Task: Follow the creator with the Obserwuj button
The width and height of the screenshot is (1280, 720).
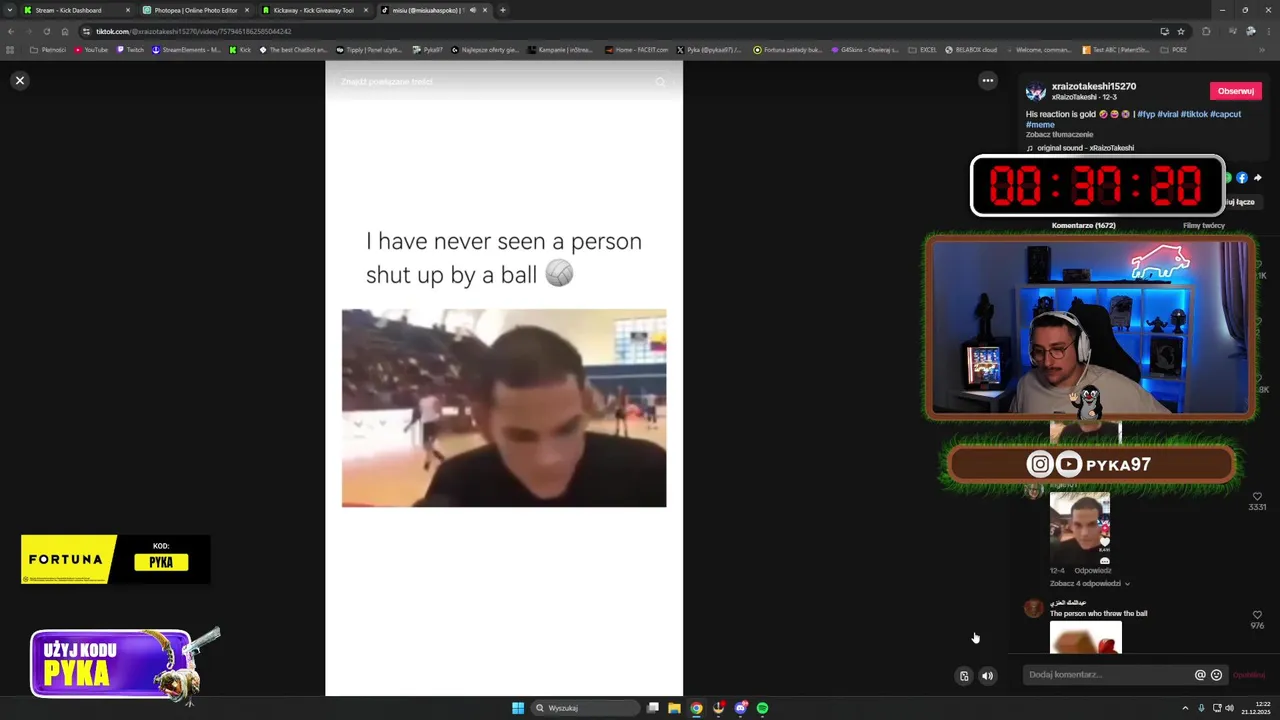Action: click(1235, 91)
